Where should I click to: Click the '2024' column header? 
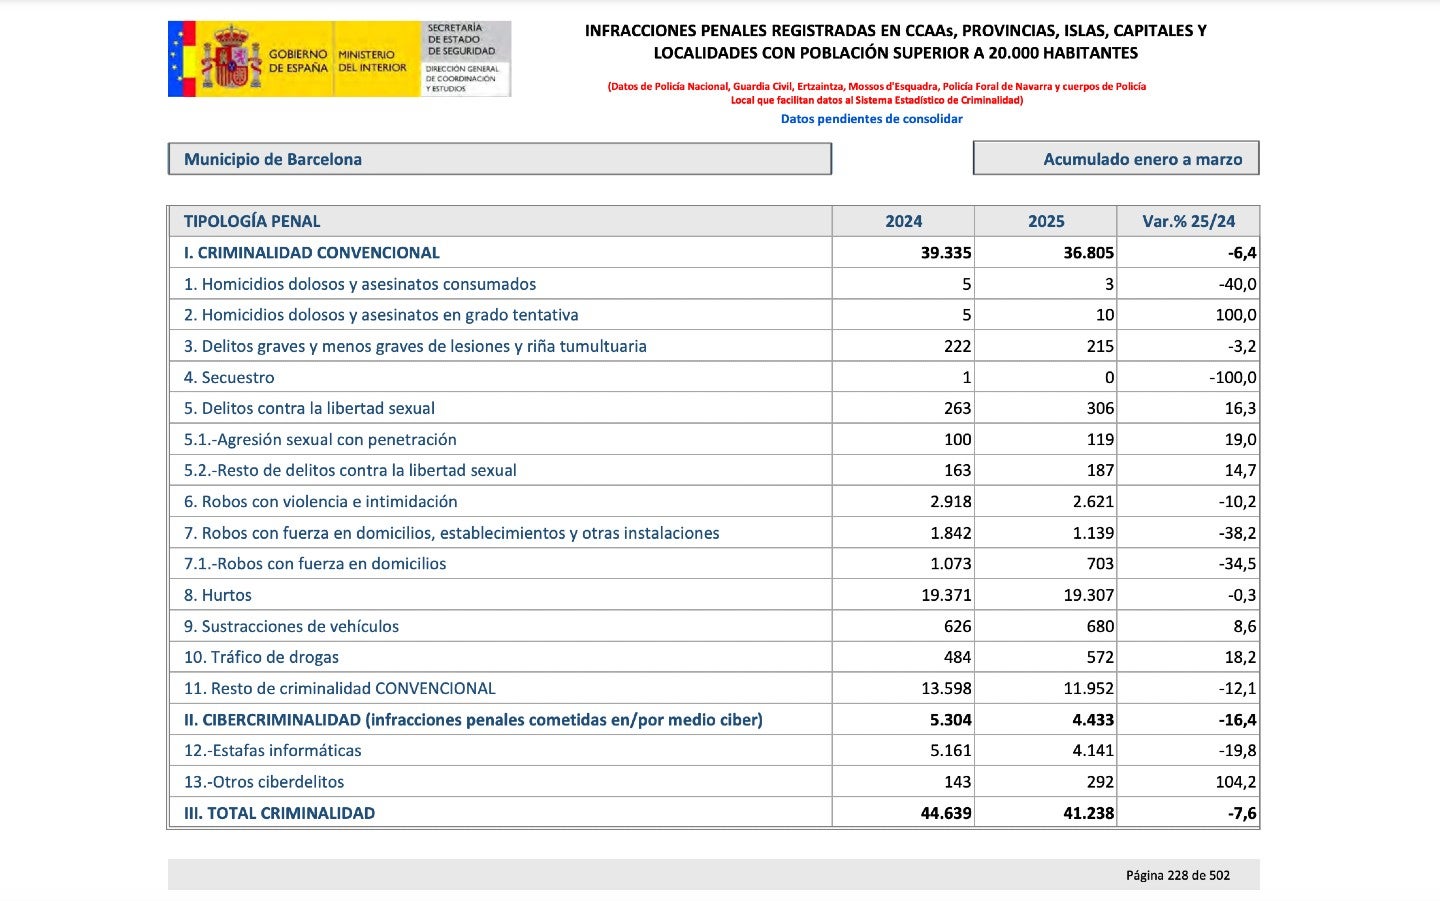click(903, 221)
